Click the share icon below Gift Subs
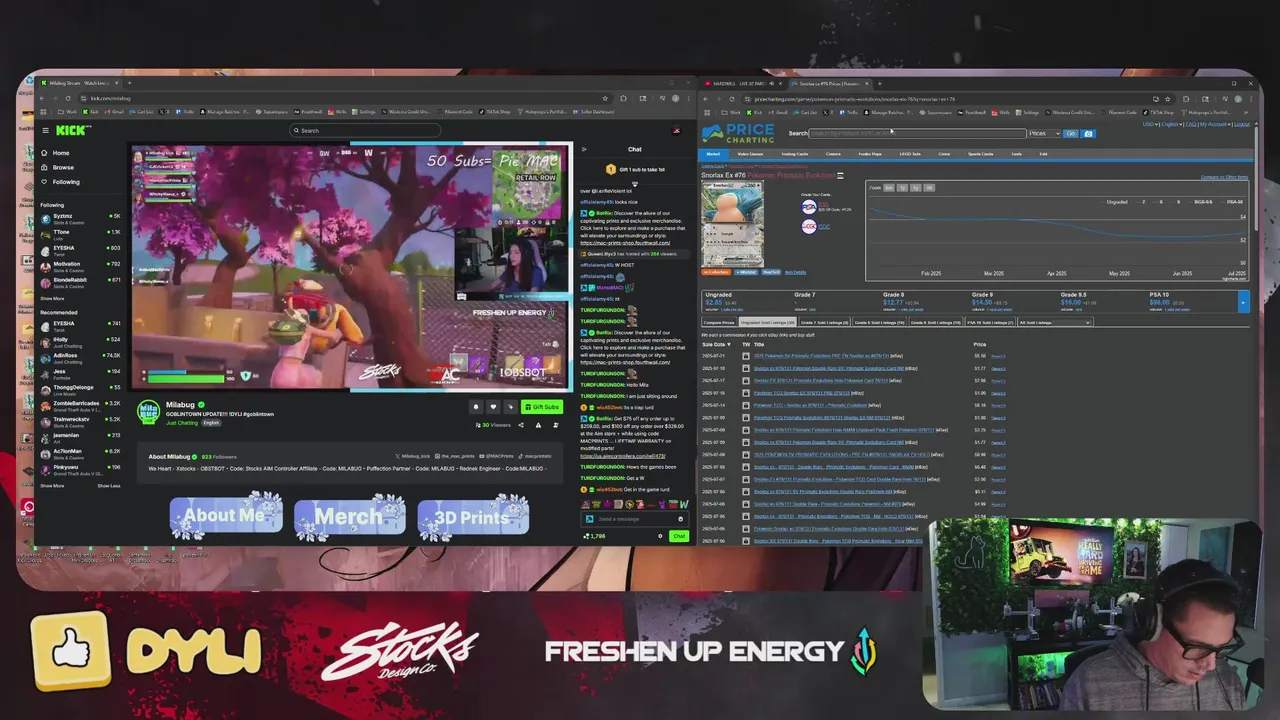This screenshot has width=1280, height=720. [x=521, y=425]
